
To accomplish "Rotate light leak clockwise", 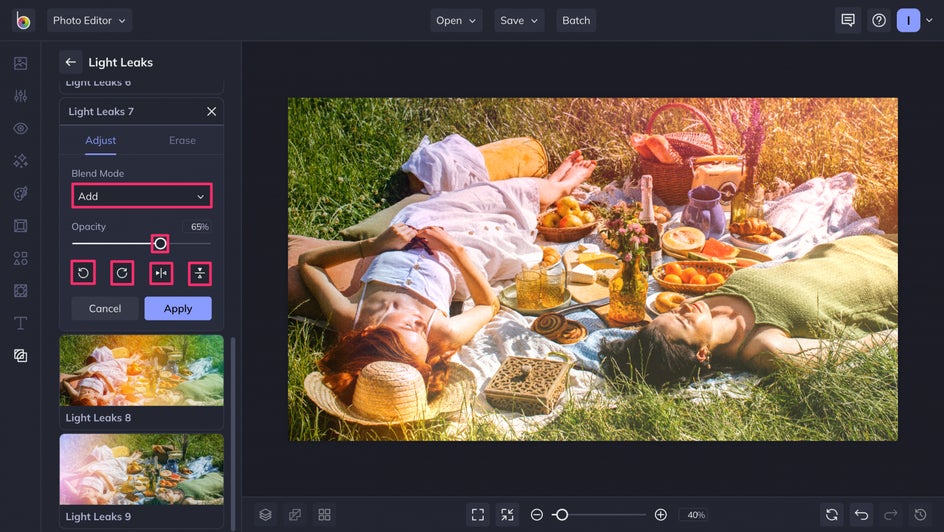I will tap(122, 273).
